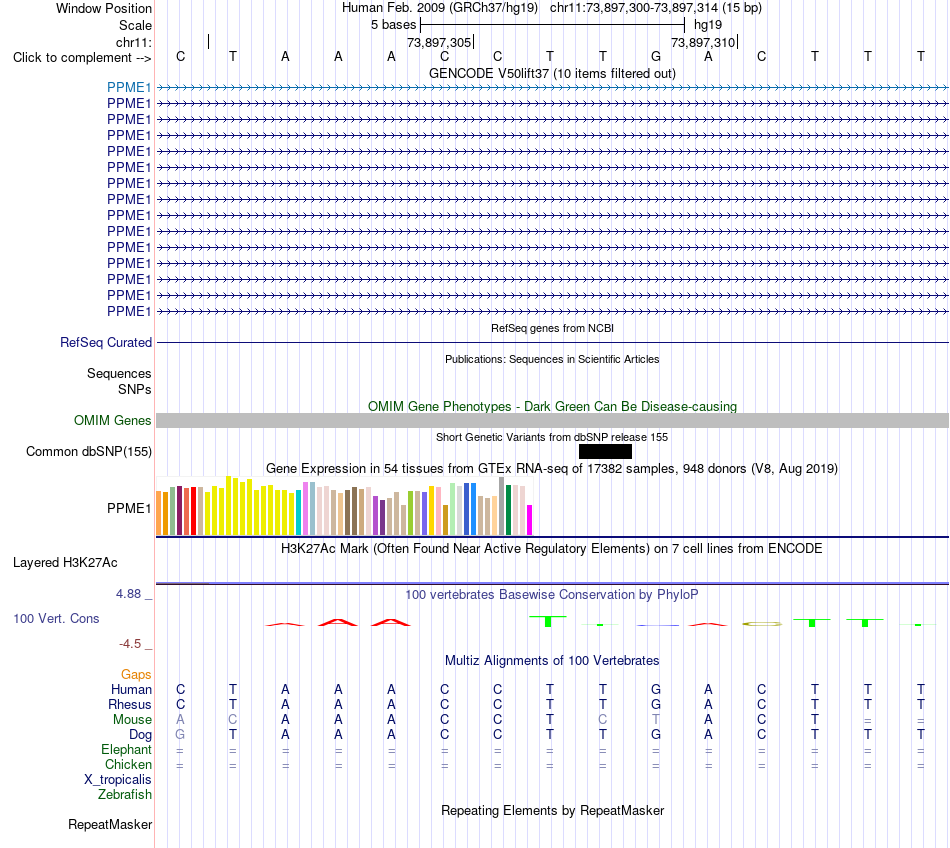The image size is (950, 848).
Task: Click the 'Click to complement -->' label
Action: coord(82,58)
